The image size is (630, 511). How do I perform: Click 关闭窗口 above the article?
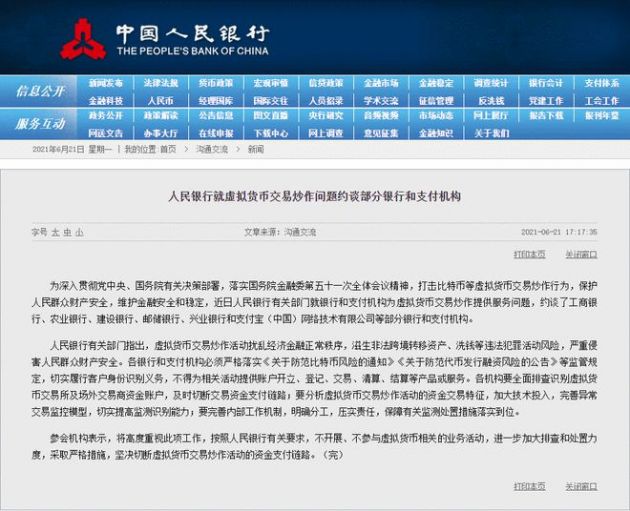[581, 254]
